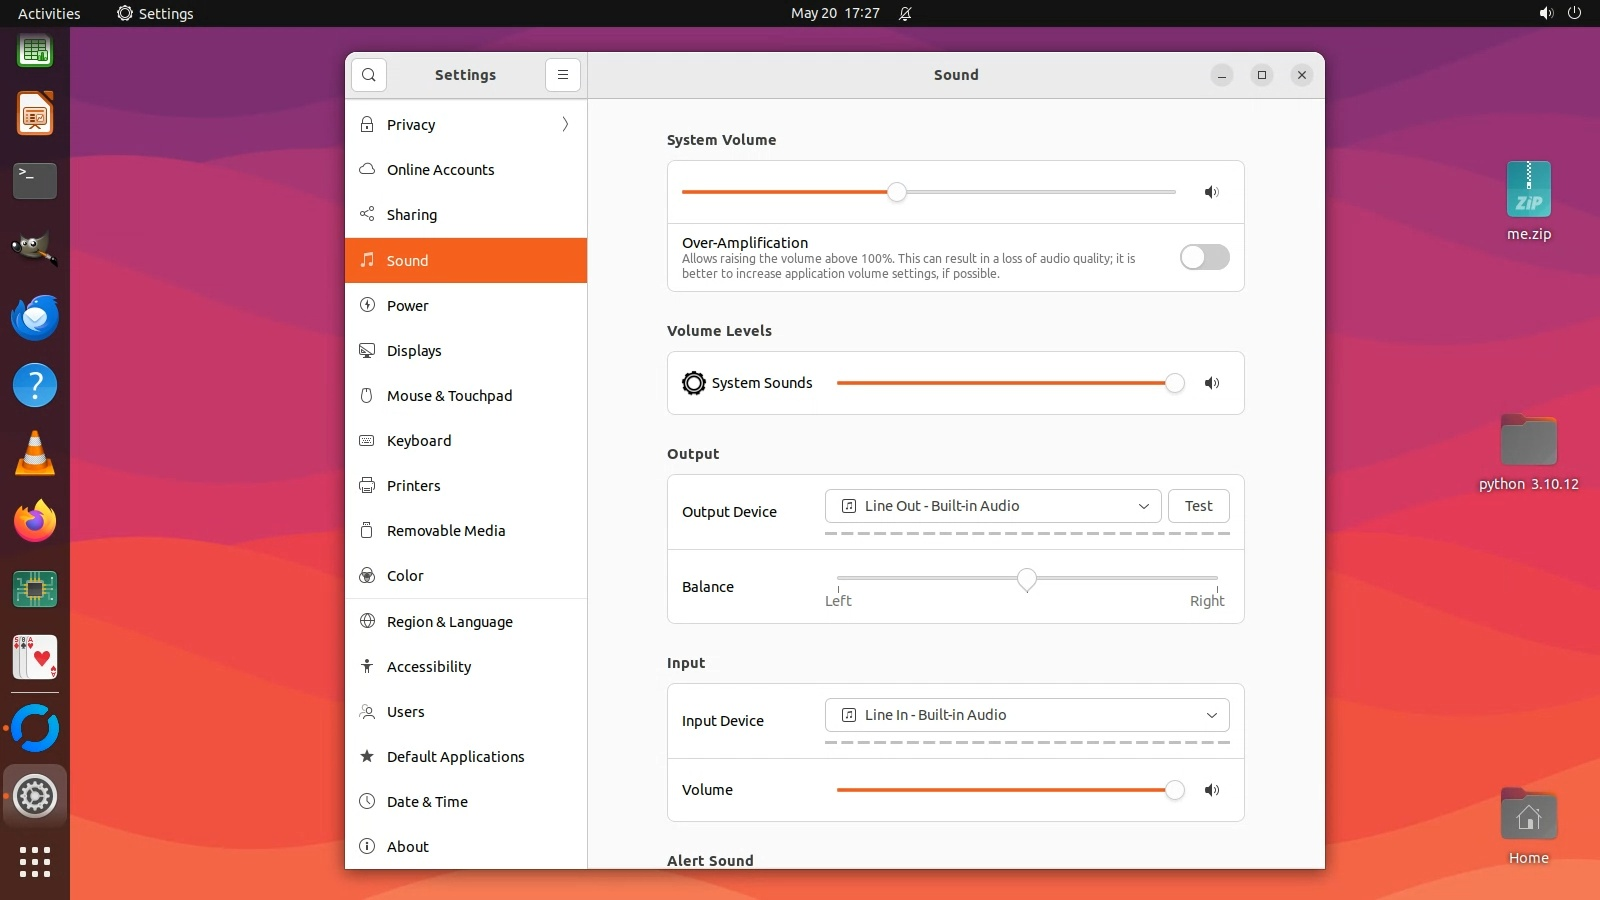
Task: Open VLC media player in dock
Action: tap(35, 453)
